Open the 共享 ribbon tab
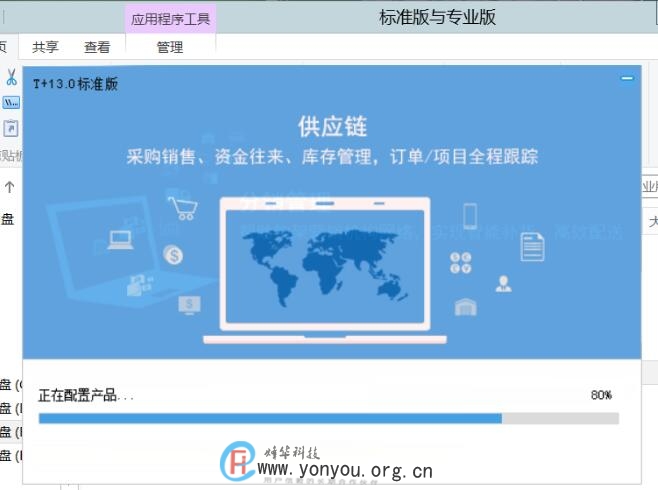This screenshot has width=658, height=490. pos(45,47)
